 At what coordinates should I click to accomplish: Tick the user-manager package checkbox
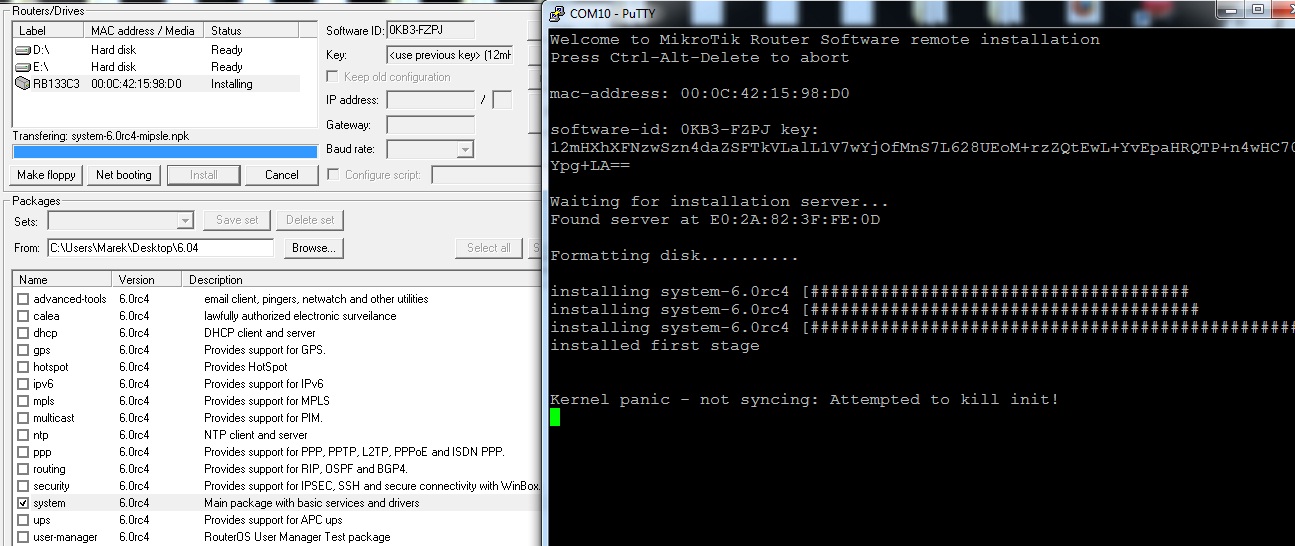[x=23, y=537]
